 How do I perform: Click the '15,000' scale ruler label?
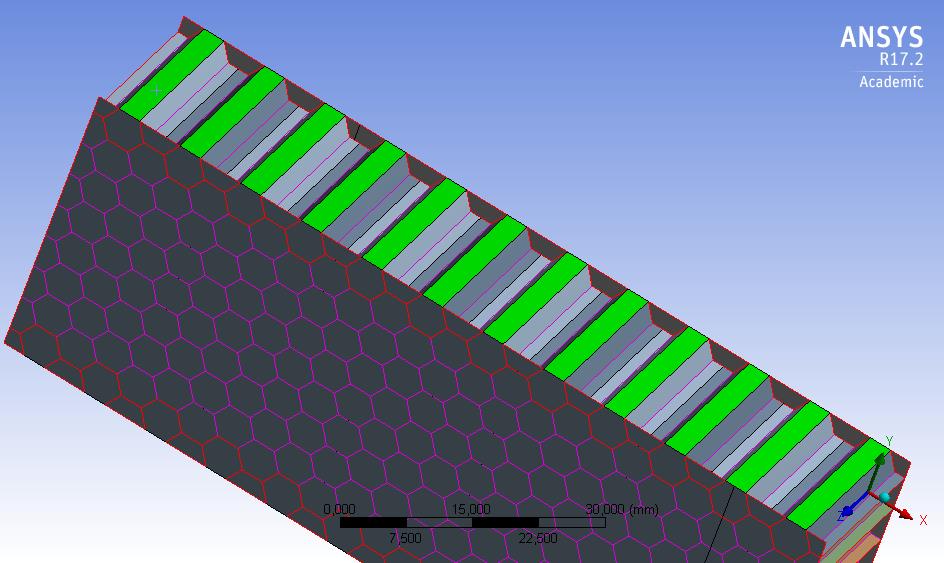tap(470, 509)
